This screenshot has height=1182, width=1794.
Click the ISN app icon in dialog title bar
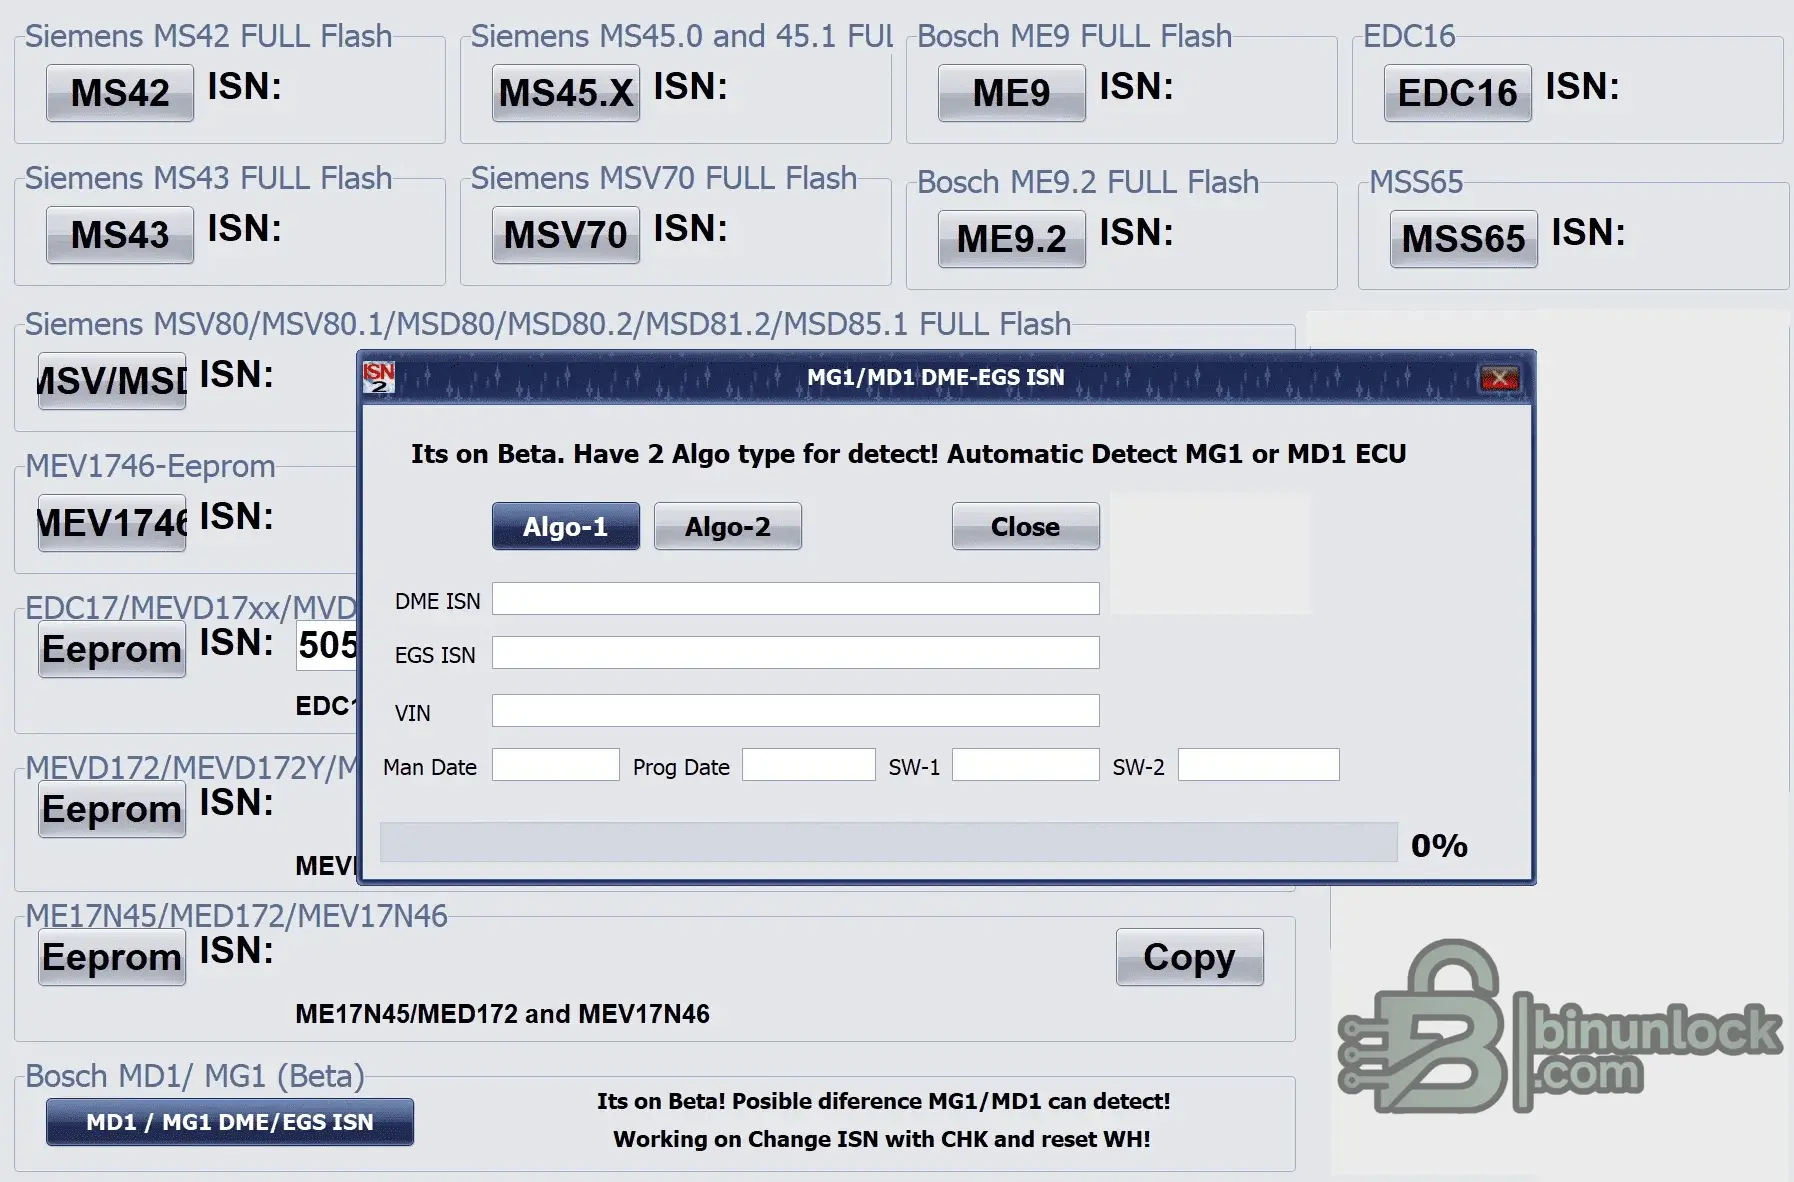pos(379,377)
